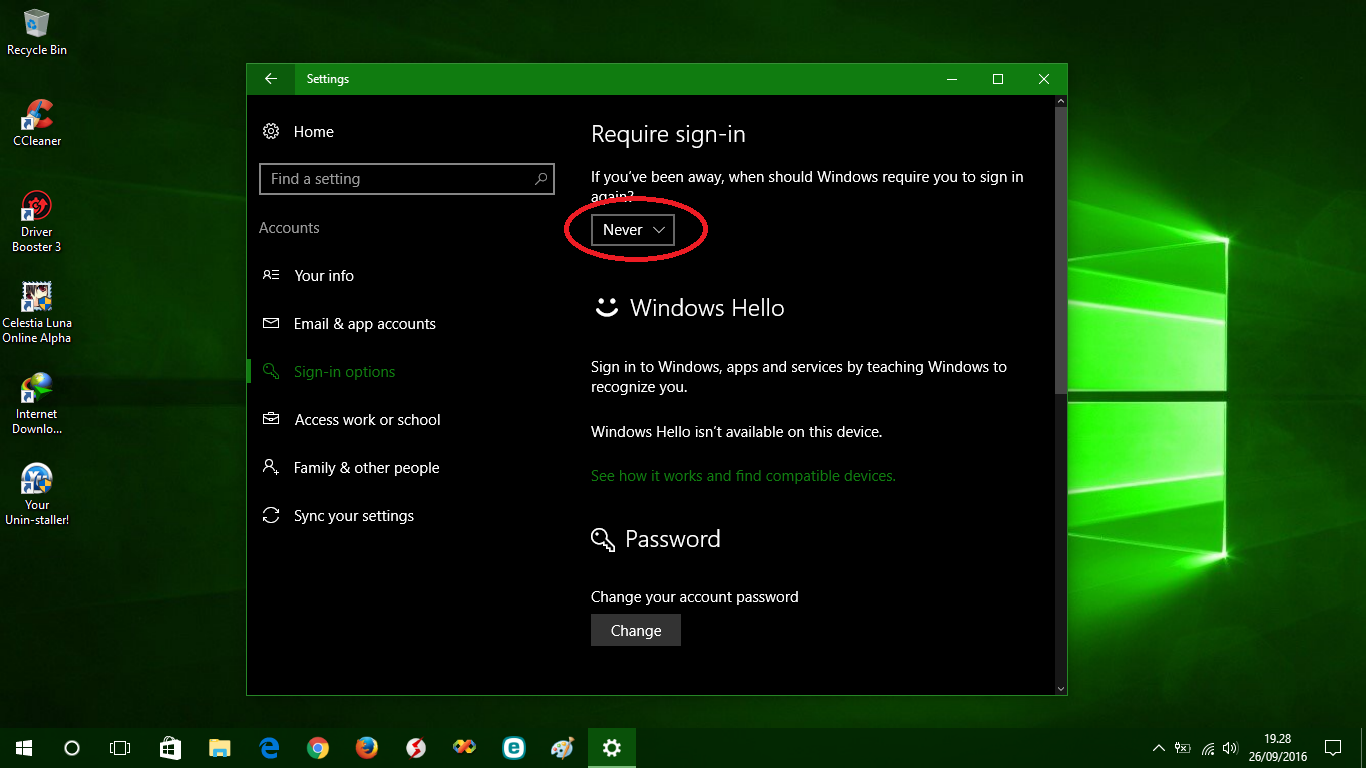Screen dimensions: 1366x768
Task: Click Change to update account password
Action: pos(635,630)
